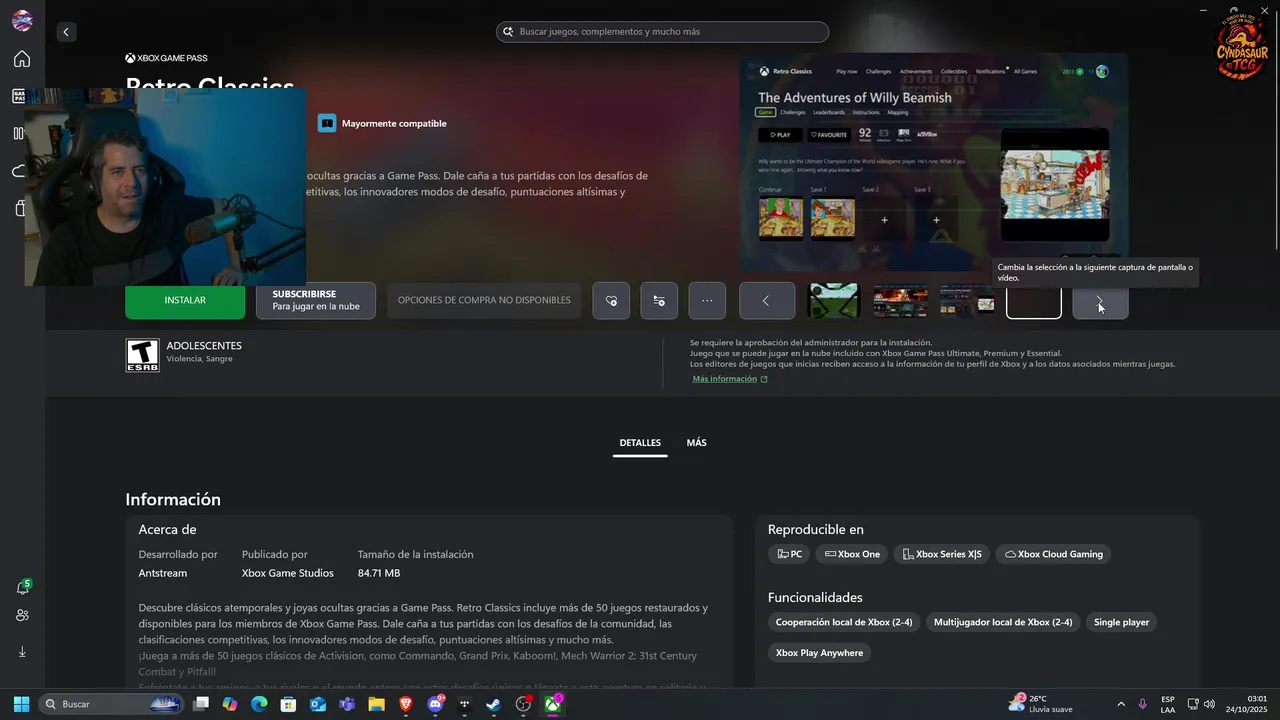Click Opciones de compra no disponibles button
This screenshot has height=720, width=1280.
(484, 300)
